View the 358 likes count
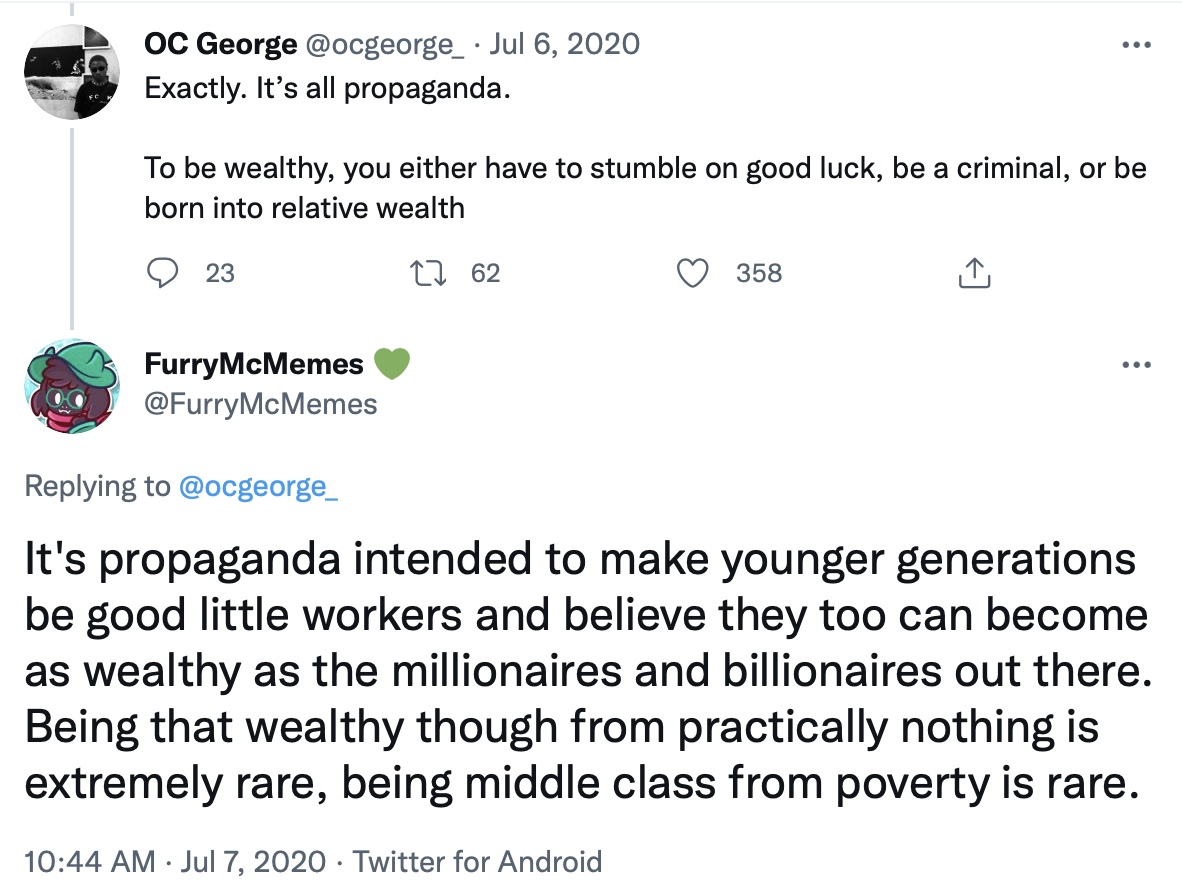This screenshot has width=1182, height=896. [x=759, y=273]
